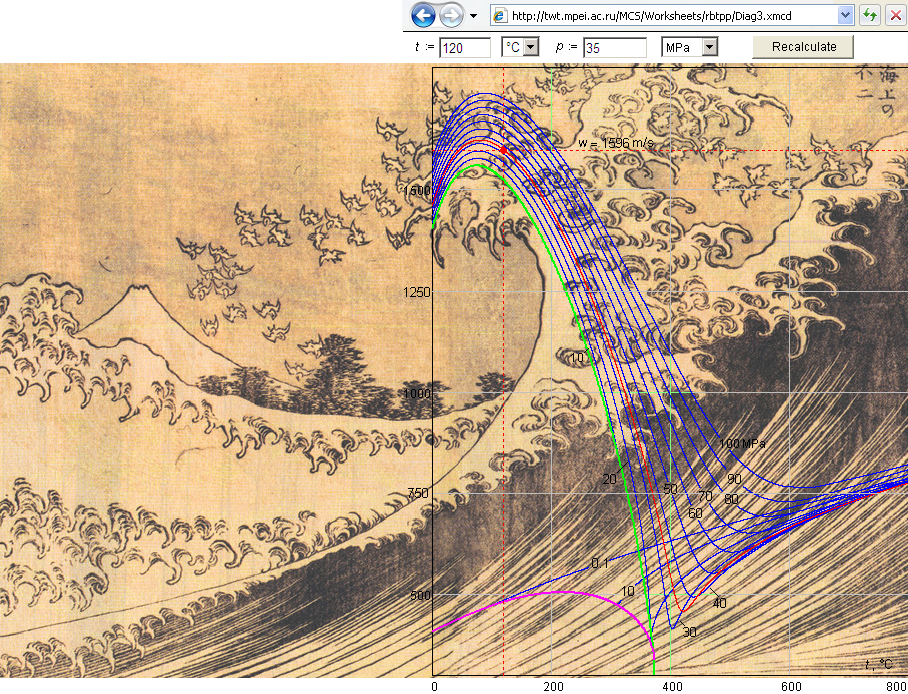
Task: Click the 1500 y-axis label
Action: 416,191
